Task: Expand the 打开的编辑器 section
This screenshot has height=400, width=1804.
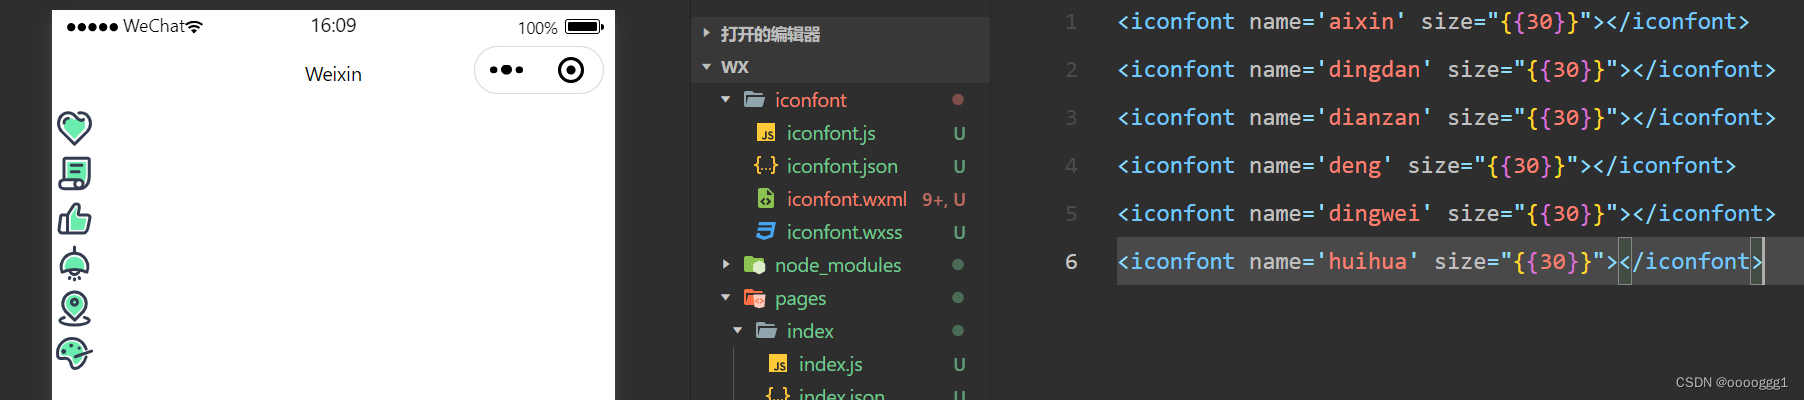Action: tap(706, 34)
